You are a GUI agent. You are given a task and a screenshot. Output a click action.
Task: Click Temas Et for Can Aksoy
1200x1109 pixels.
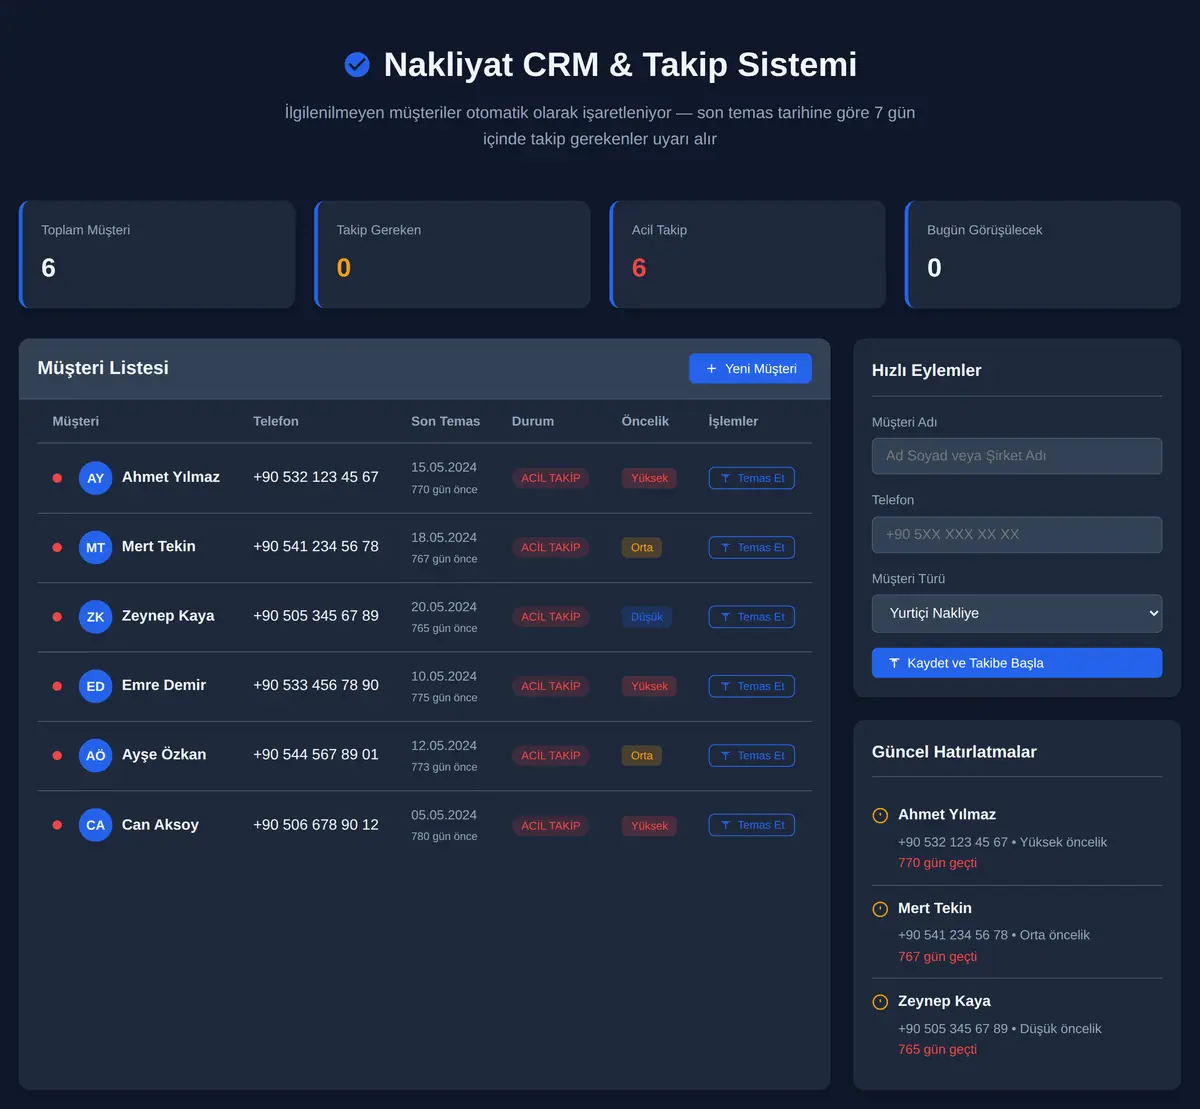752,825
